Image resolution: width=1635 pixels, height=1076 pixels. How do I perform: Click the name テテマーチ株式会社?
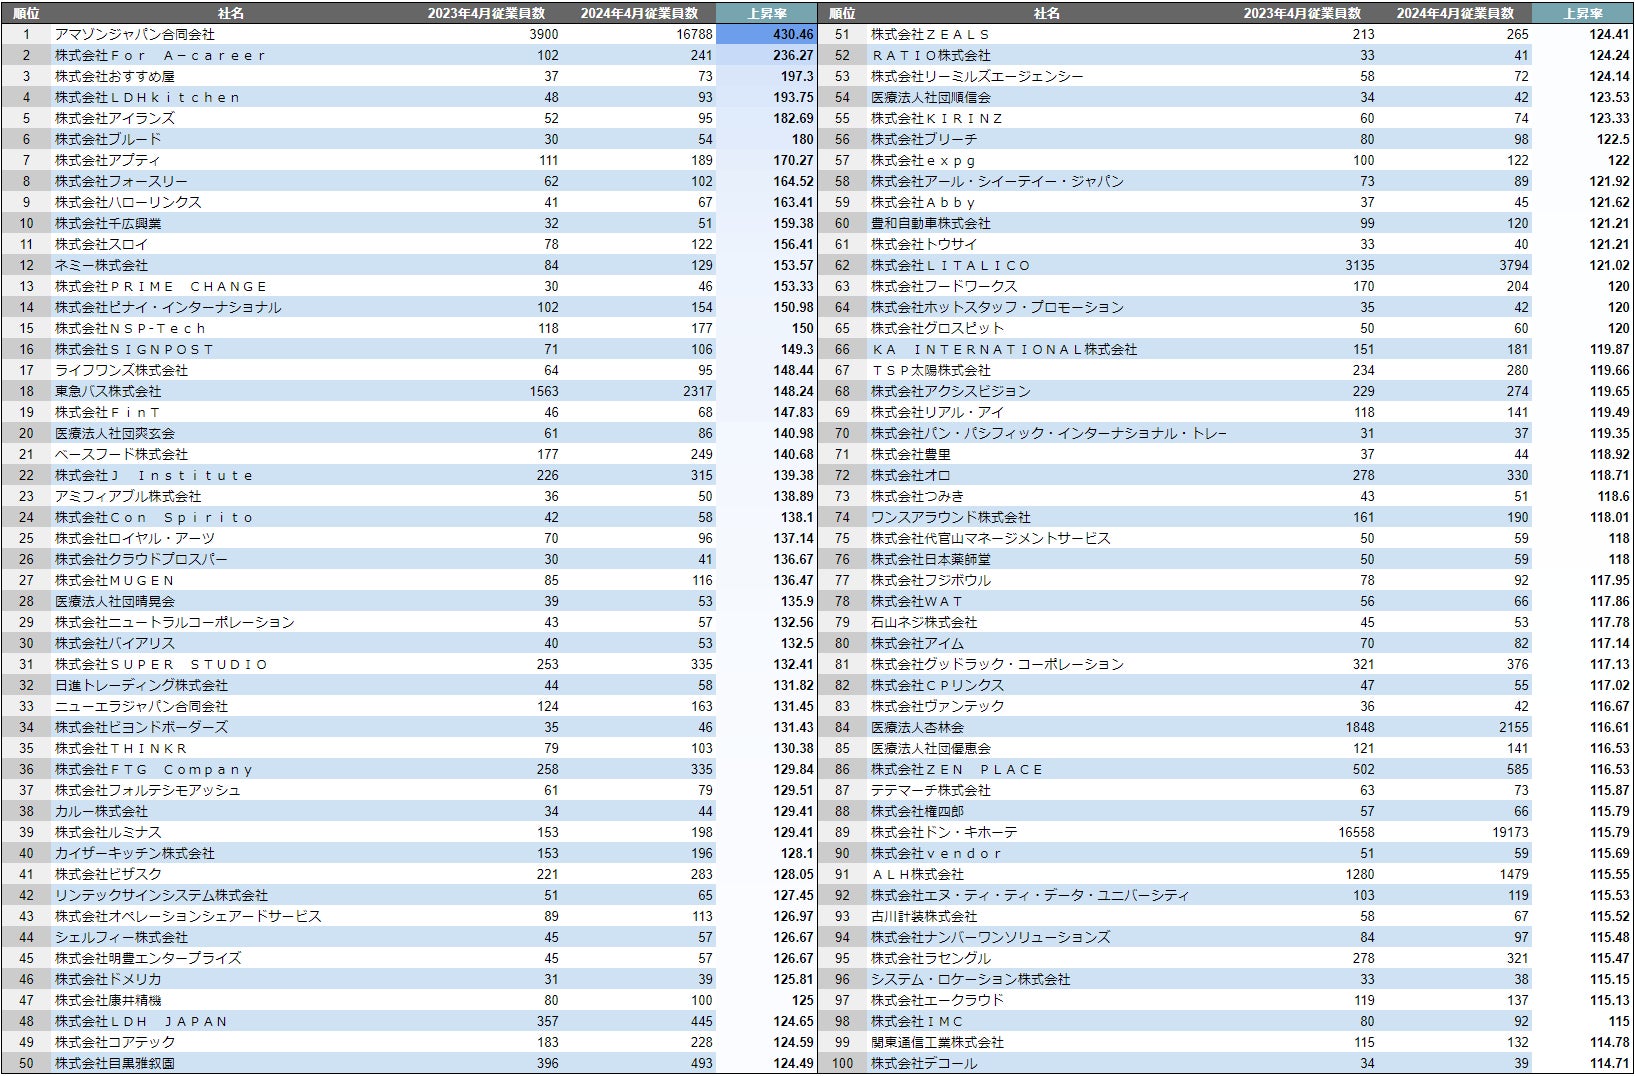pyautogui.click(x=931, y=790)
